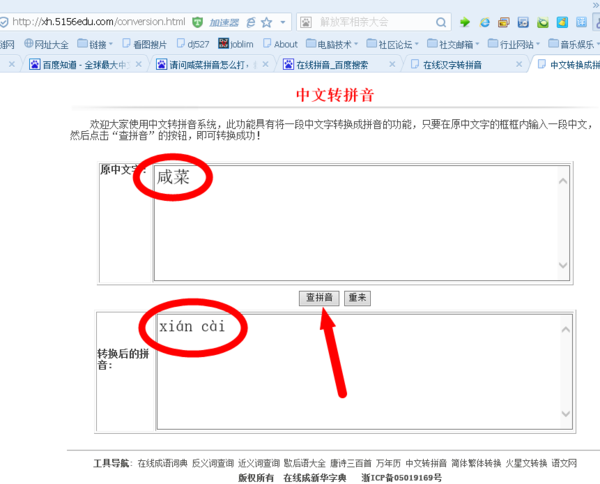Click the green shield security icon in address bar
The width and height of the screenshot is (600, 484).
point(197,22)
